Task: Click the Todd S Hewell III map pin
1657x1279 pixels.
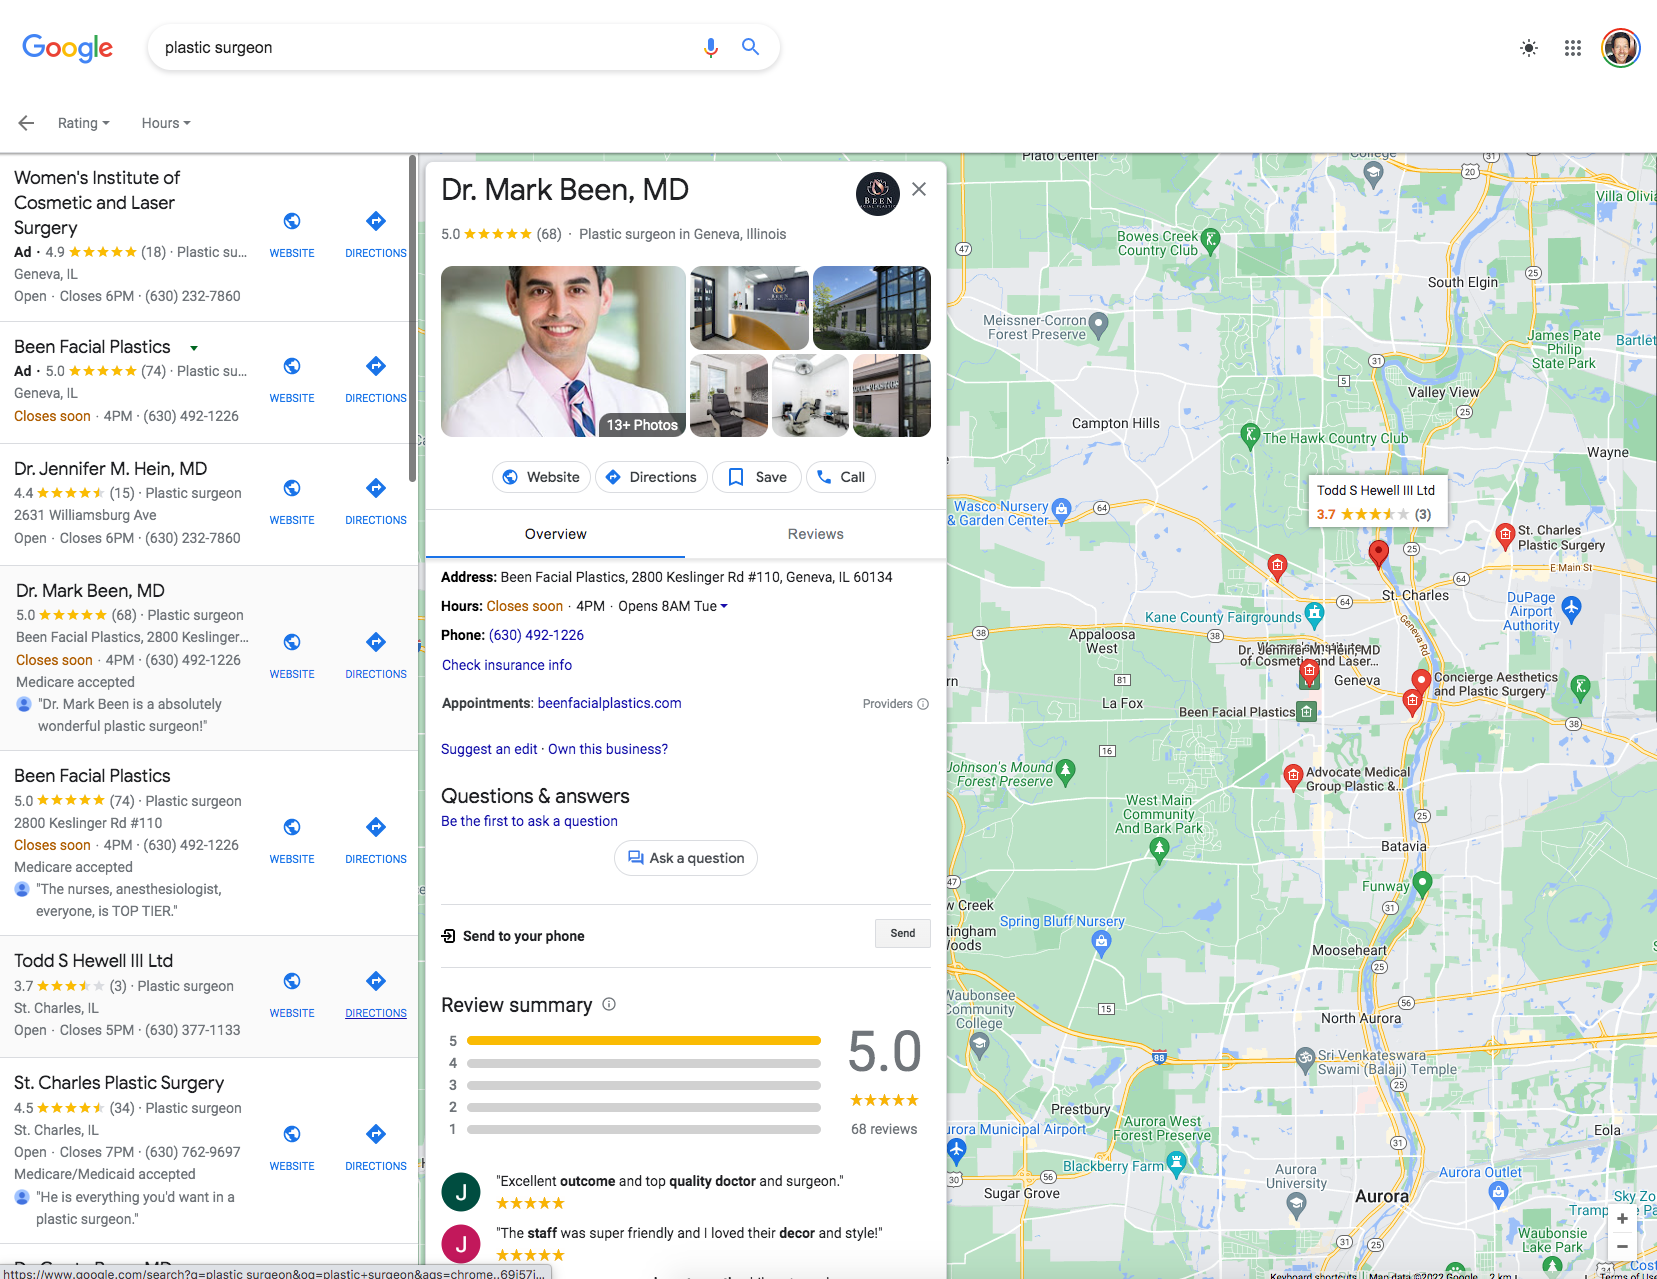Action: click(x=1378, y=554)
